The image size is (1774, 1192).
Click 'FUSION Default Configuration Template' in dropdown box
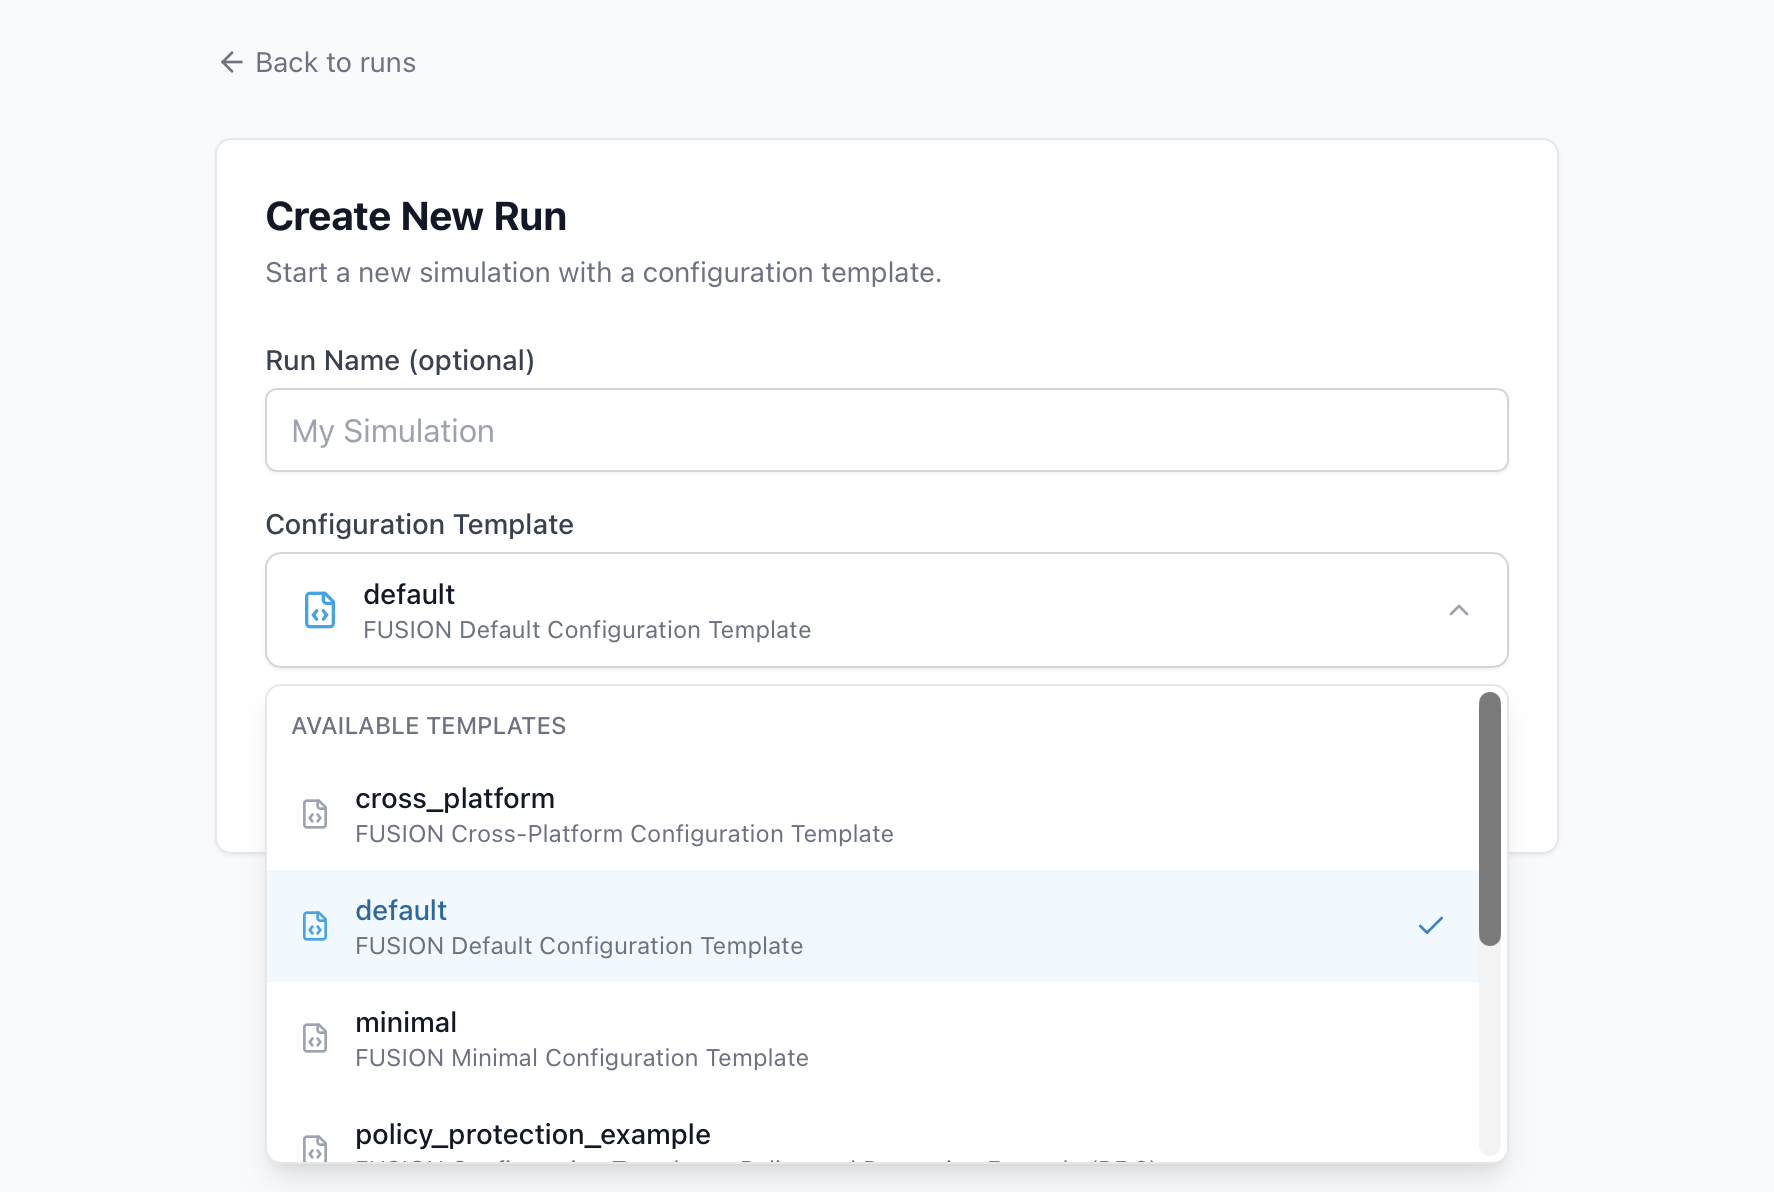point(587,630)
